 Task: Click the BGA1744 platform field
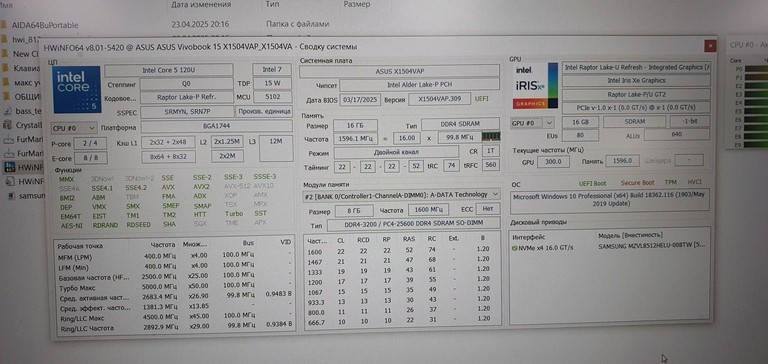tap(216, 127)
